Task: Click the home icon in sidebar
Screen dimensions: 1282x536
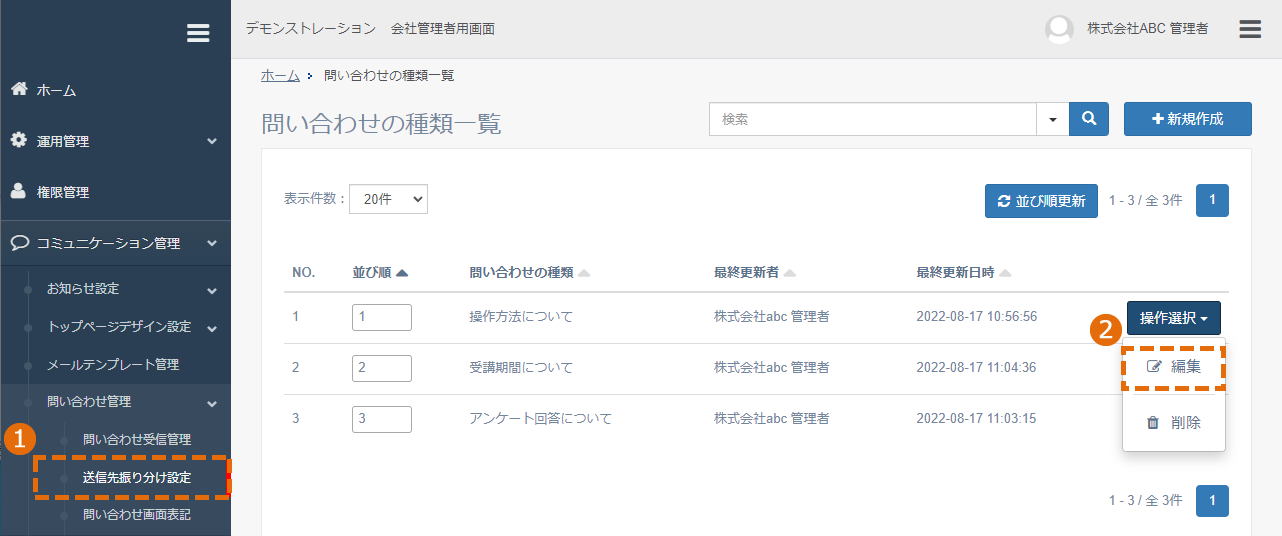Action: [x=19, y=89]
